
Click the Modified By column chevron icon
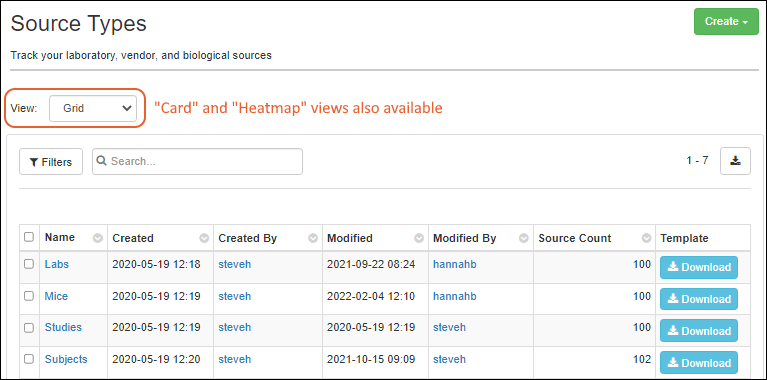click(x=524, y=238)
